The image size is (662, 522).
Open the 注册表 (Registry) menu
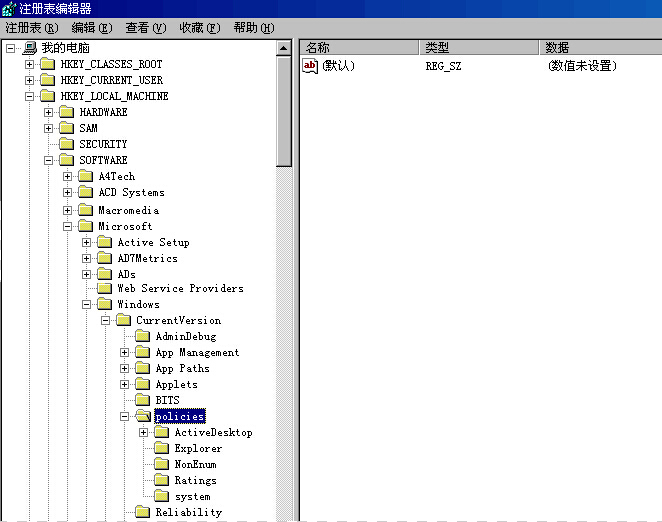32,28
